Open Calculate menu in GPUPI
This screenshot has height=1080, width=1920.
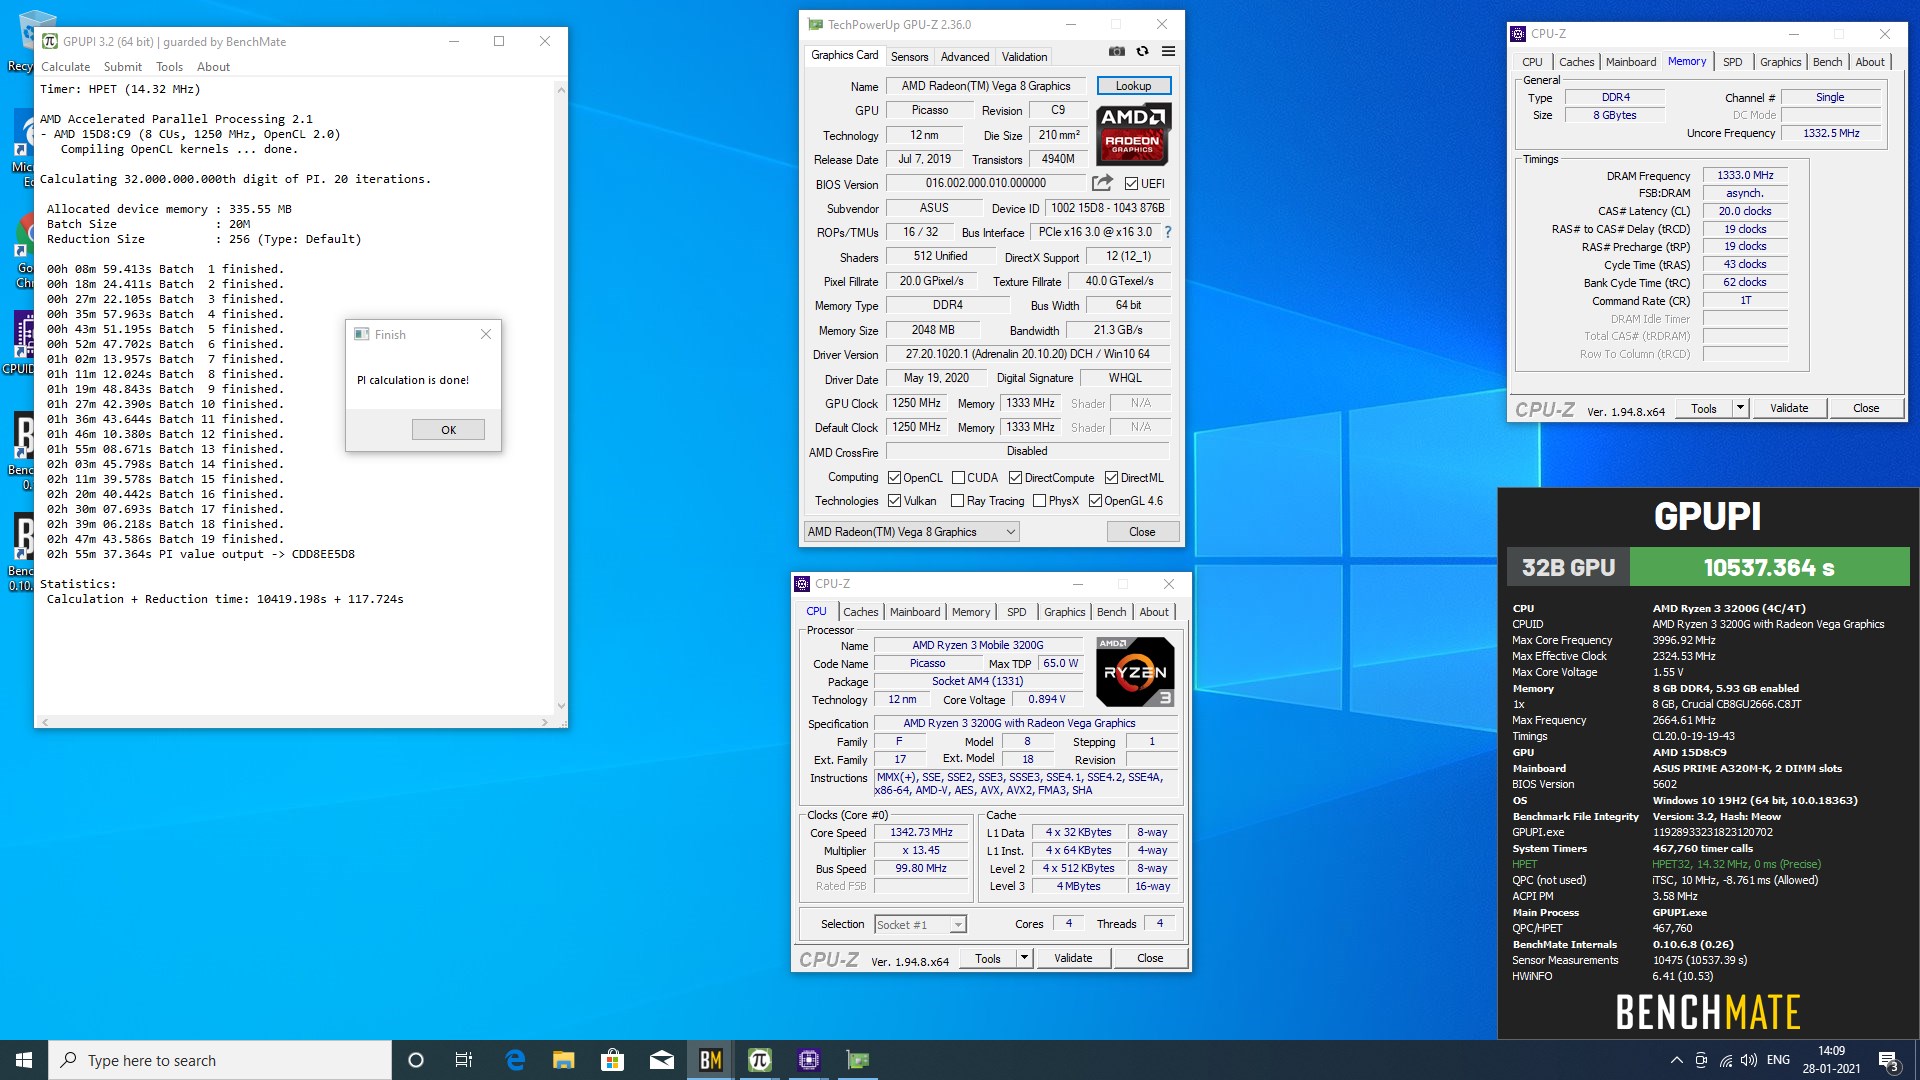click(65, 67)
